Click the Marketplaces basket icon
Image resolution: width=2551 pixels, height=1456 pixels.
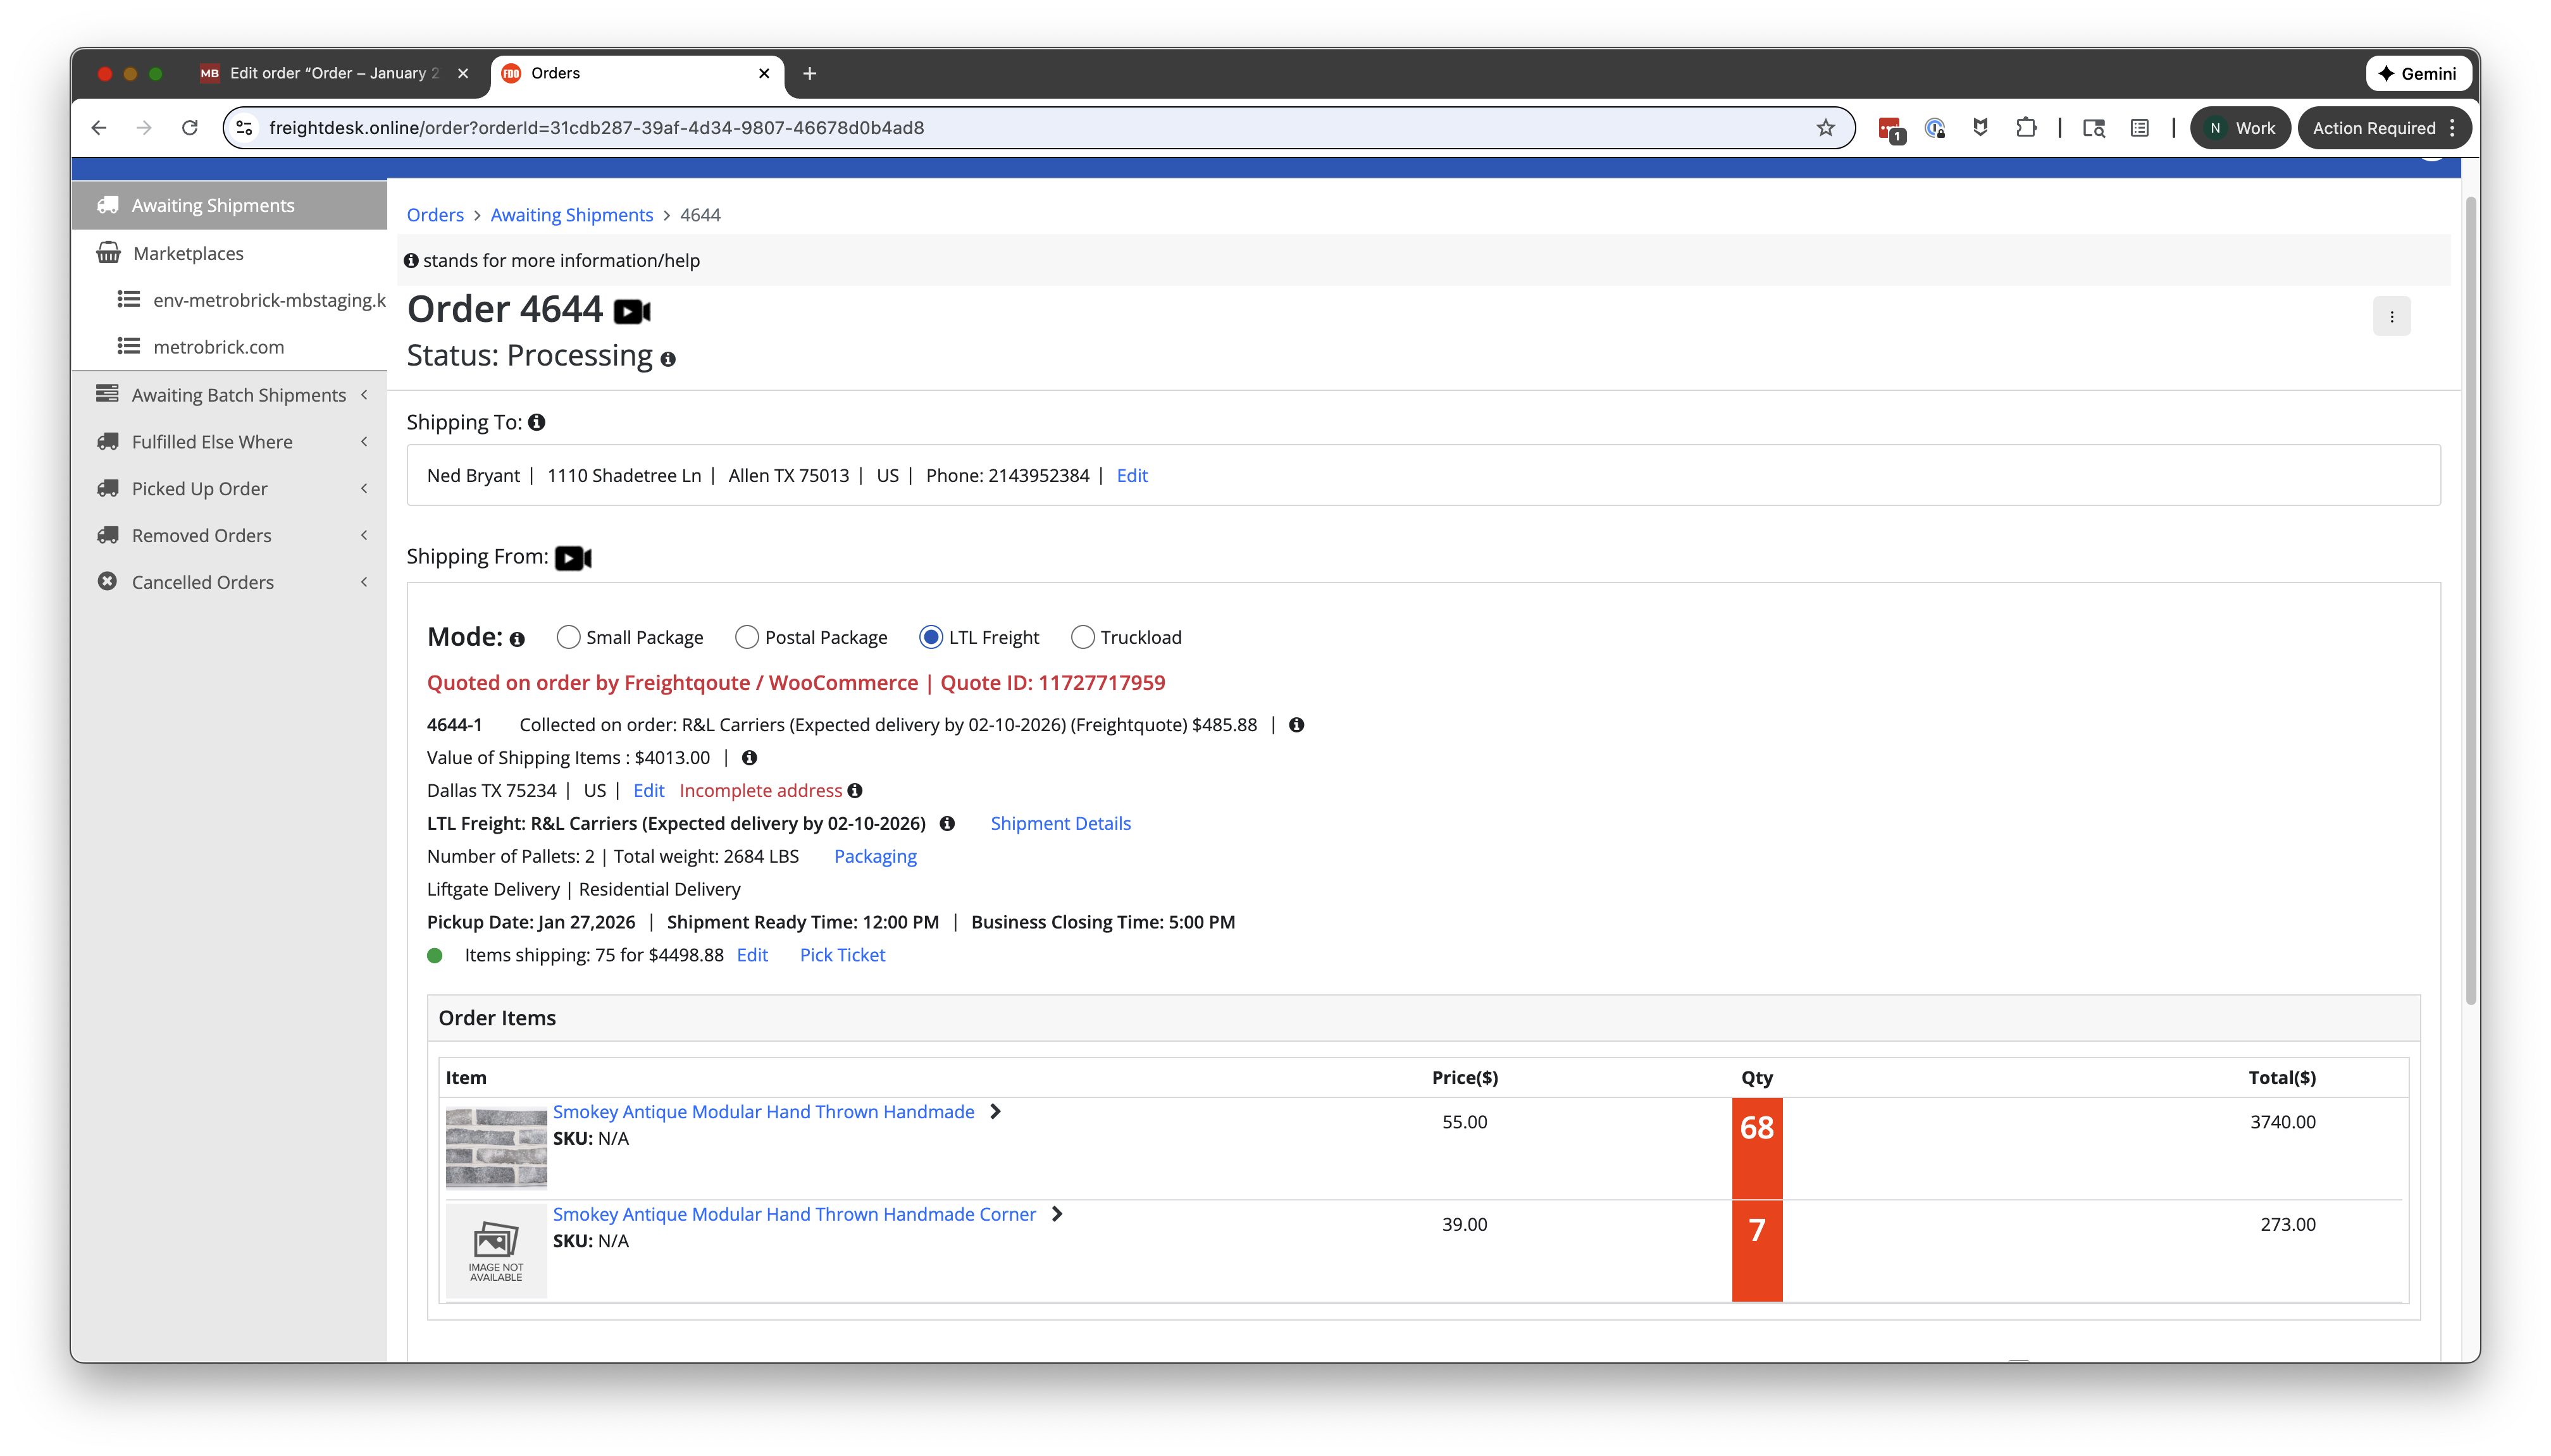[108, 252]
